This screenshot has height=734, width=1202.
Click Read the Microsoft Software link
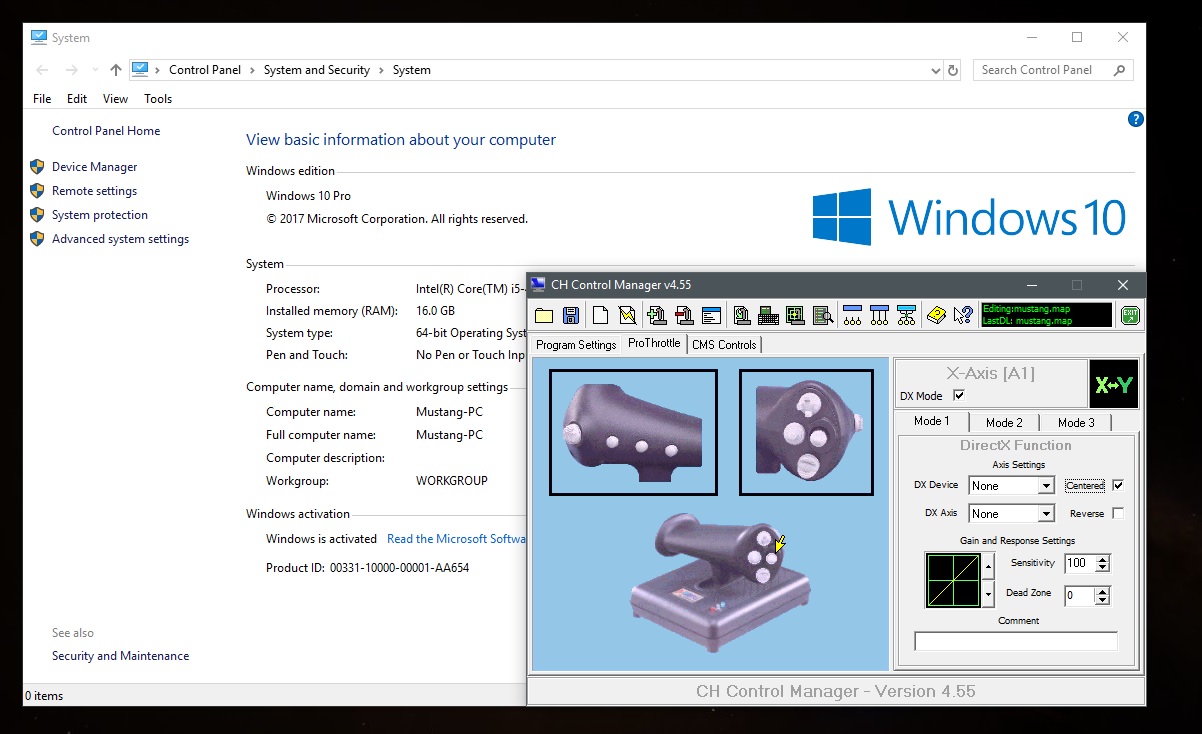pos(456,539)
